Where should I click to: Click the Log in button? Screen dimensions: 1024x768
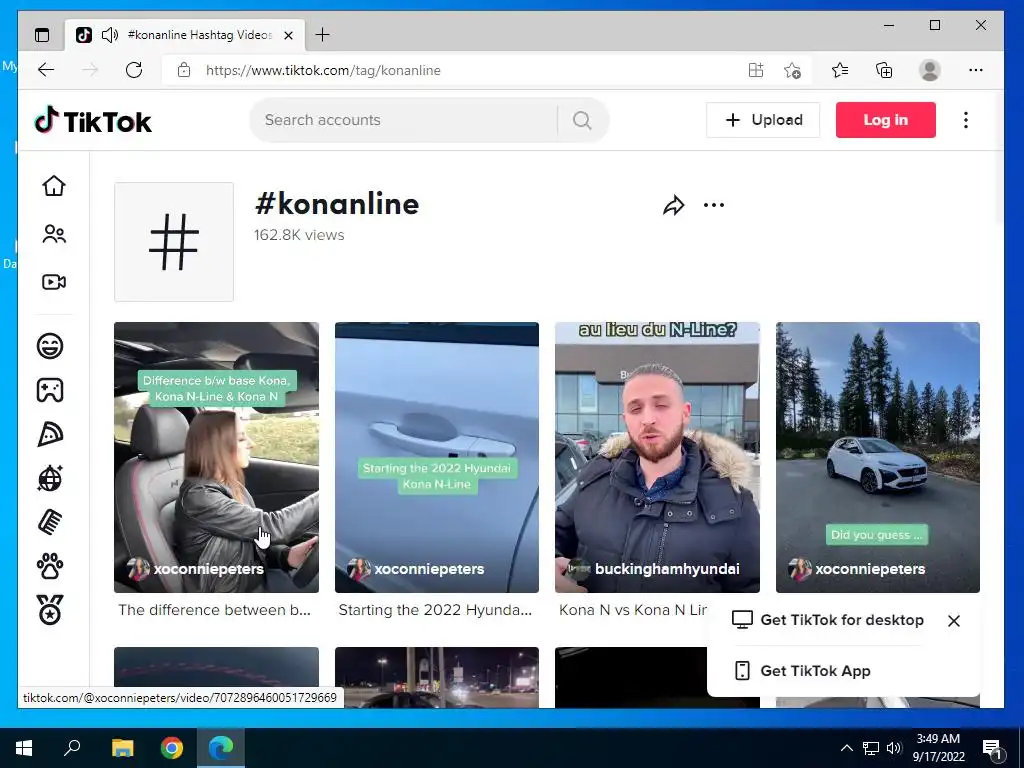(886, 120)
